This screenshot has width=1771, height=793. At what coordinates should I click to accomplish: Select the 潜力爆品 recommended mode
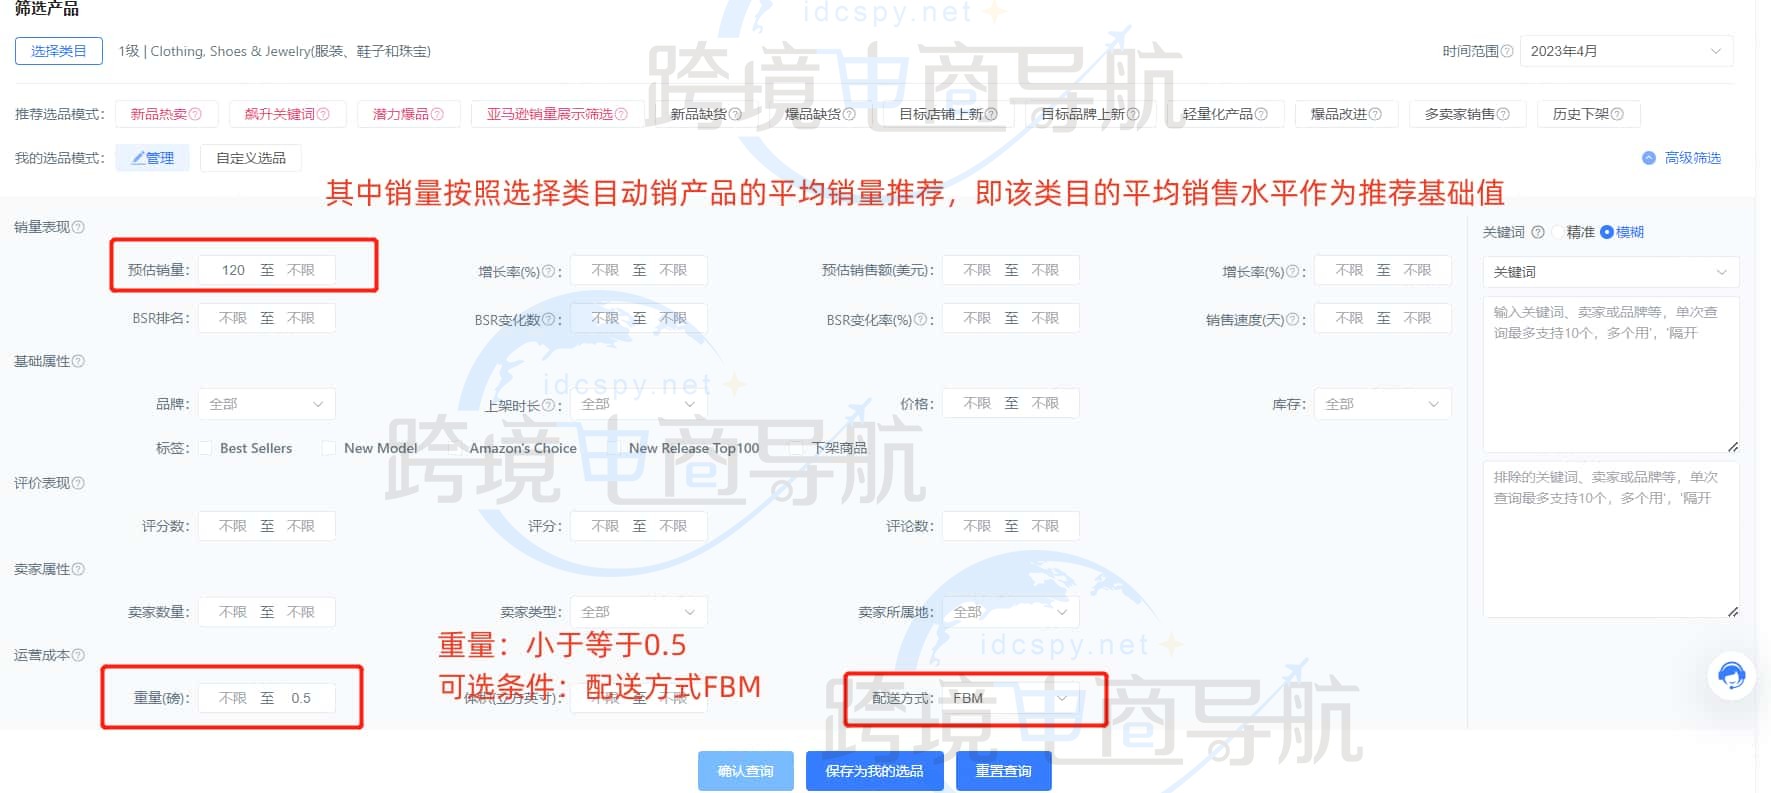point(408,114)
